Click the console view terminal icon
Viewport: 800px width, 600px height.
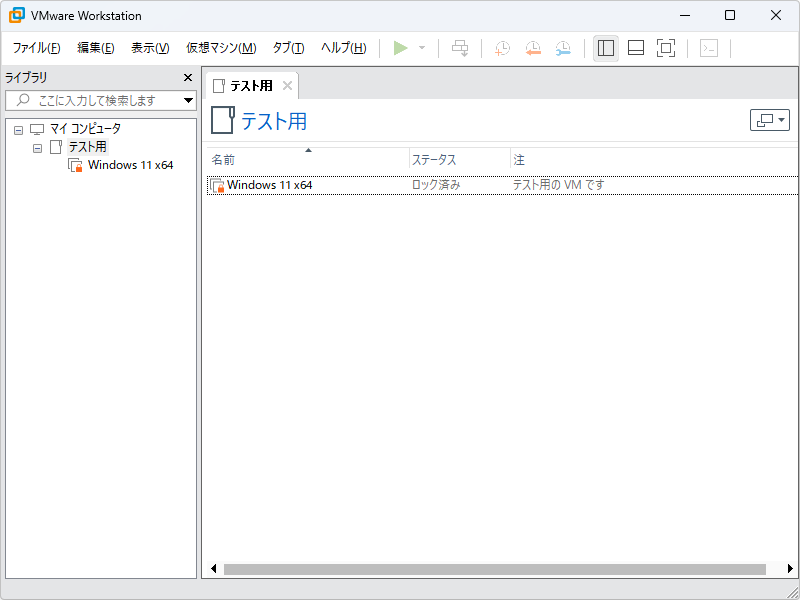pyautogui.click(x=709, y=48)
